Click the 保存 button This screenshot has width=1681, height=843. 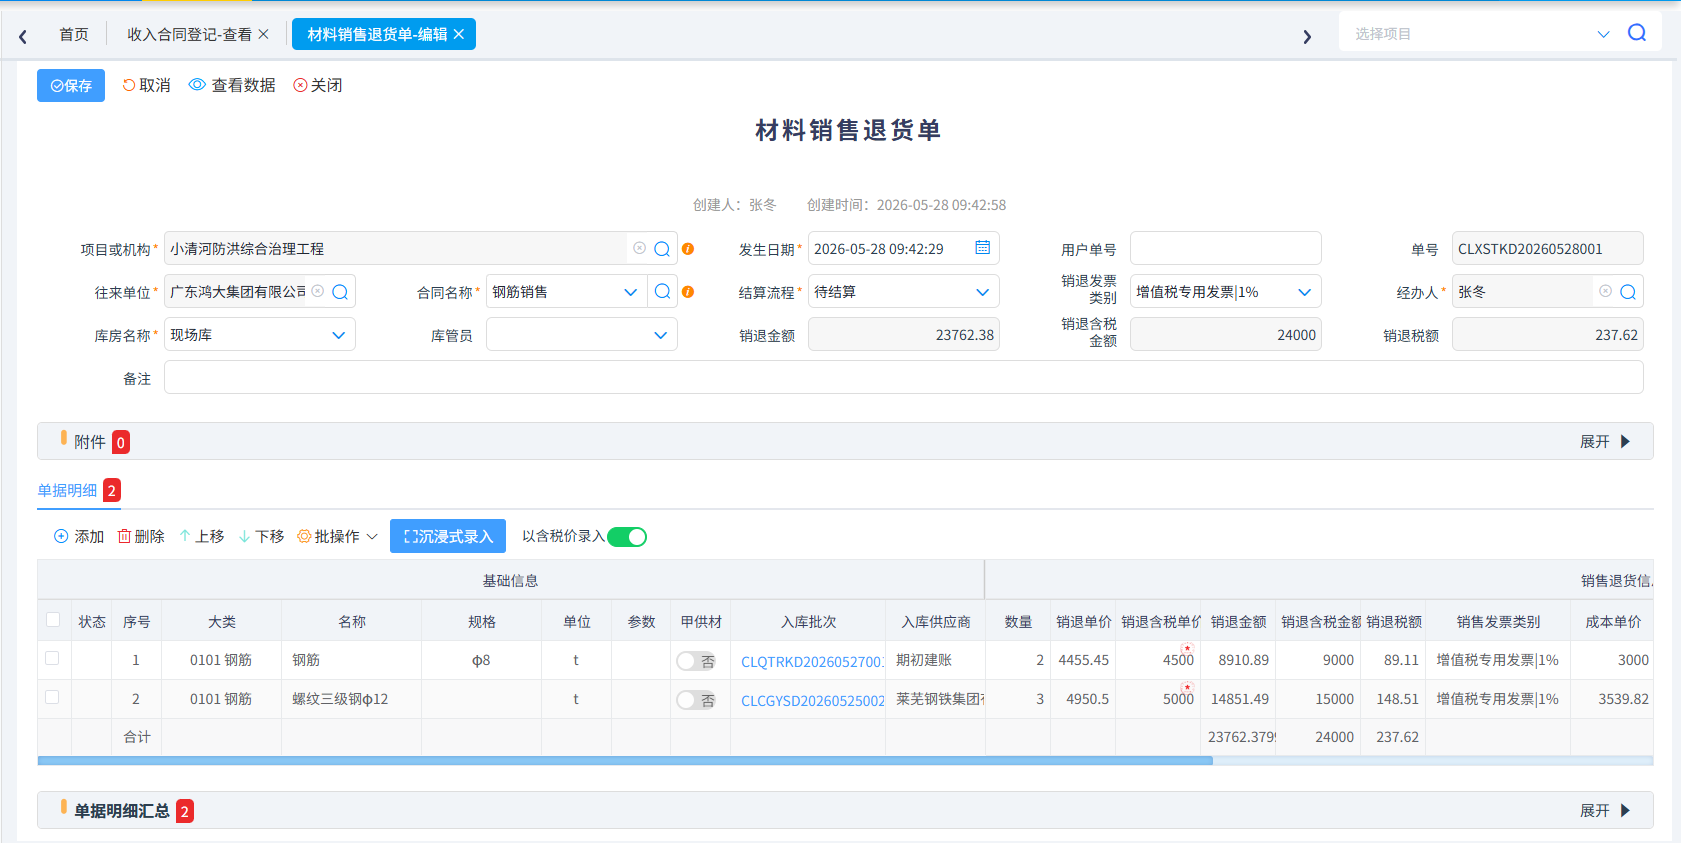tap(71, 86)
